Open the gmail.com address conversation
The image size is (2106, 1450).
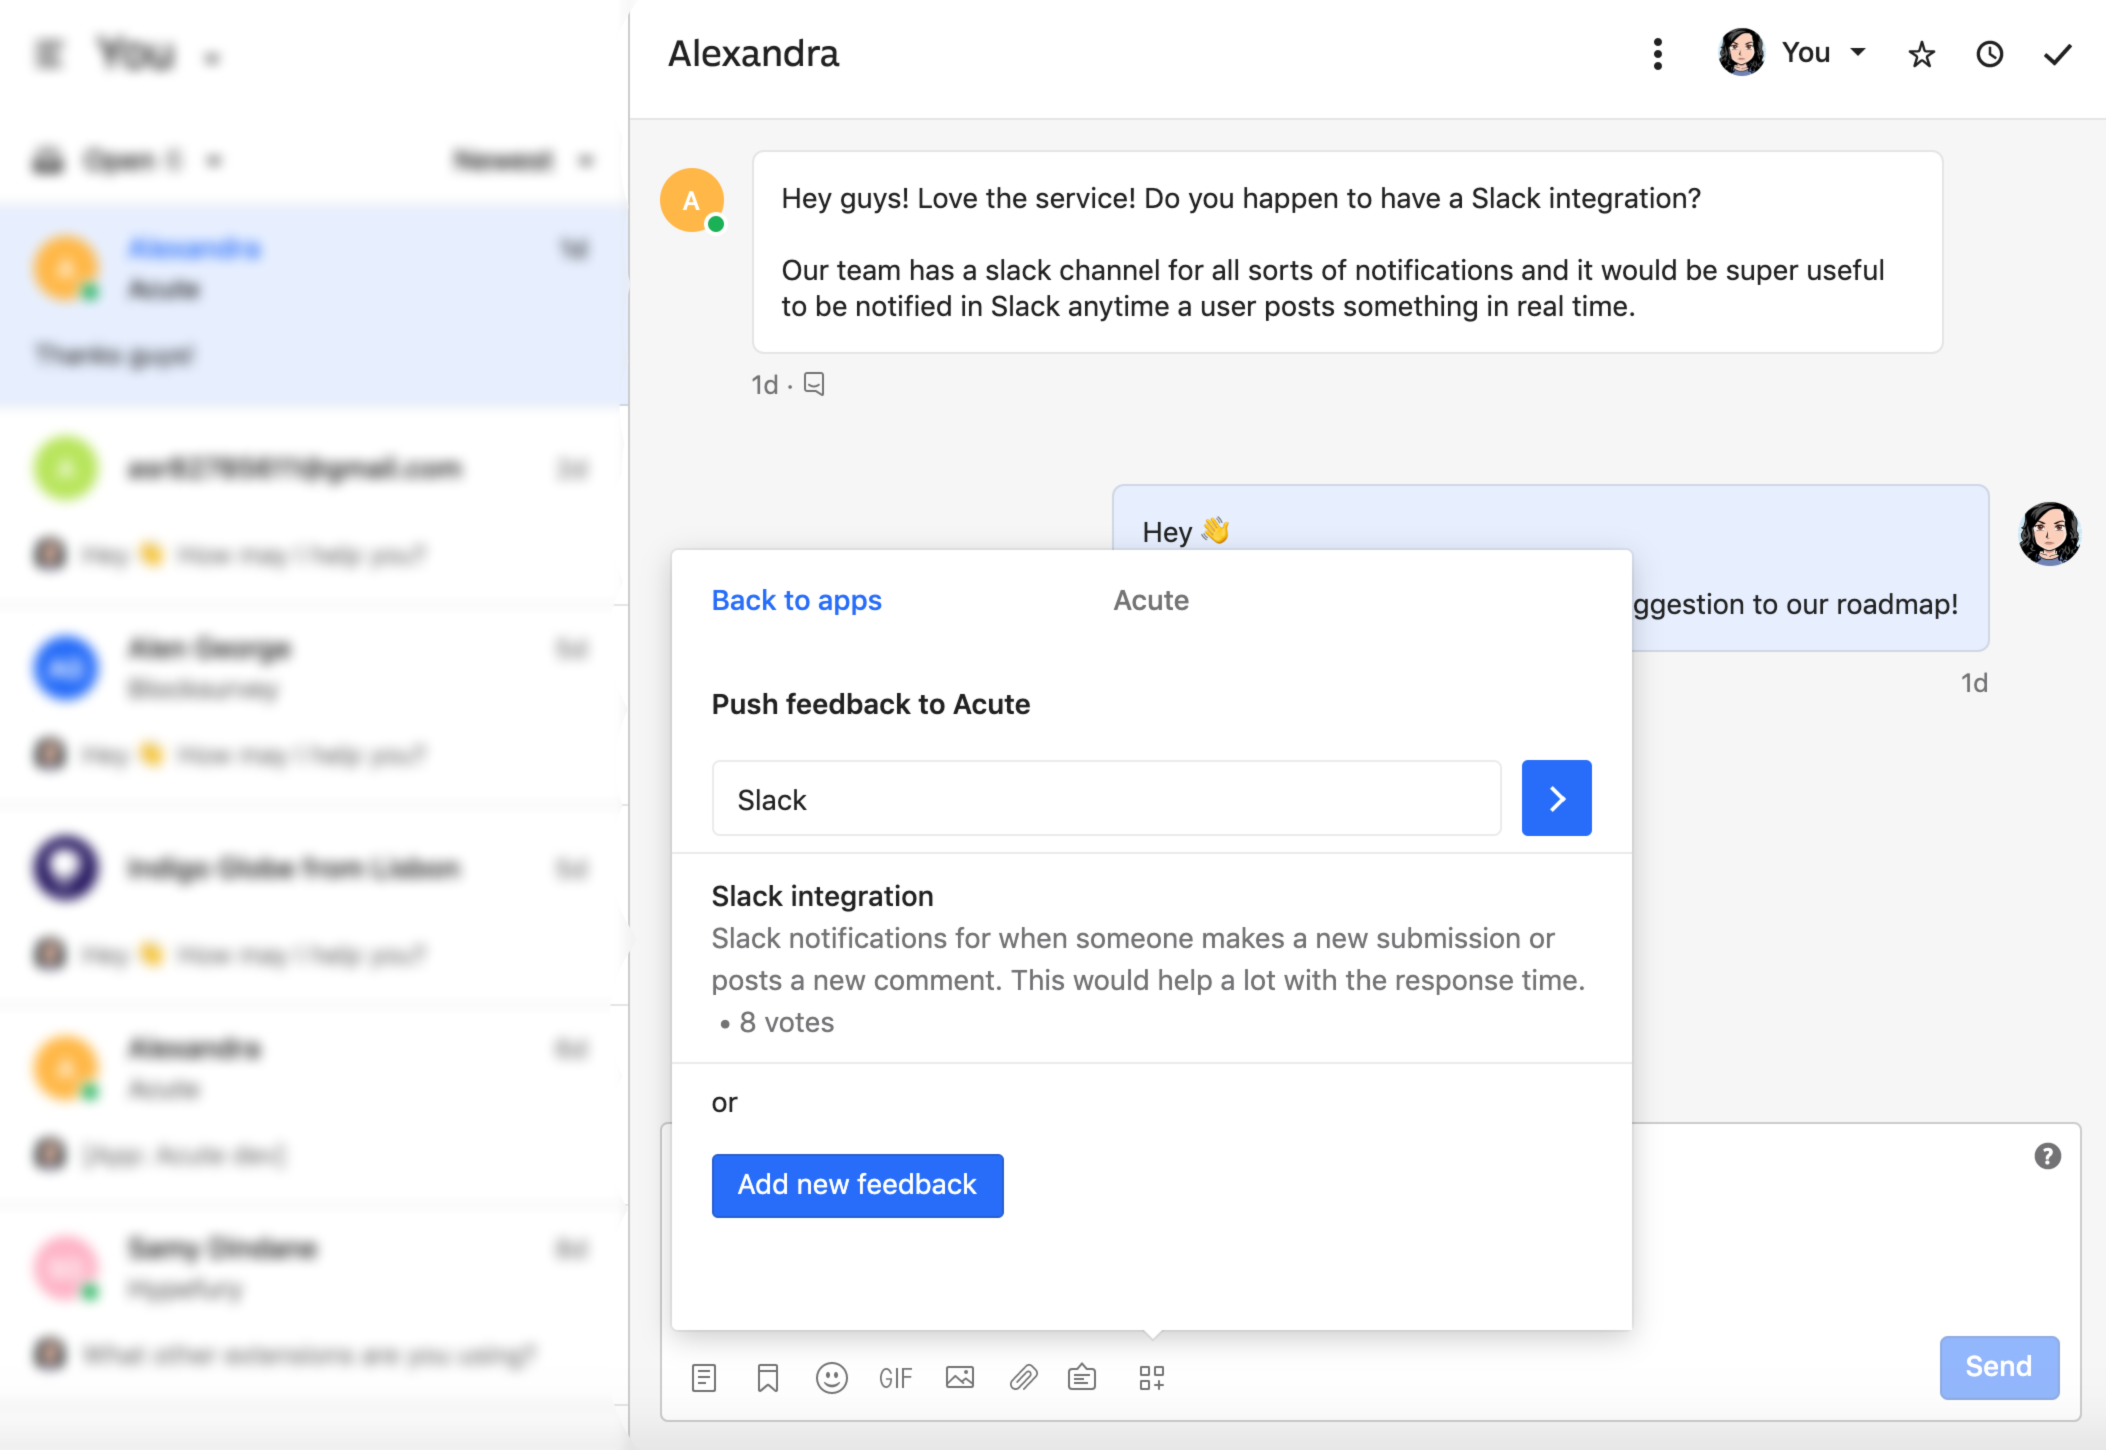[313, 507]
